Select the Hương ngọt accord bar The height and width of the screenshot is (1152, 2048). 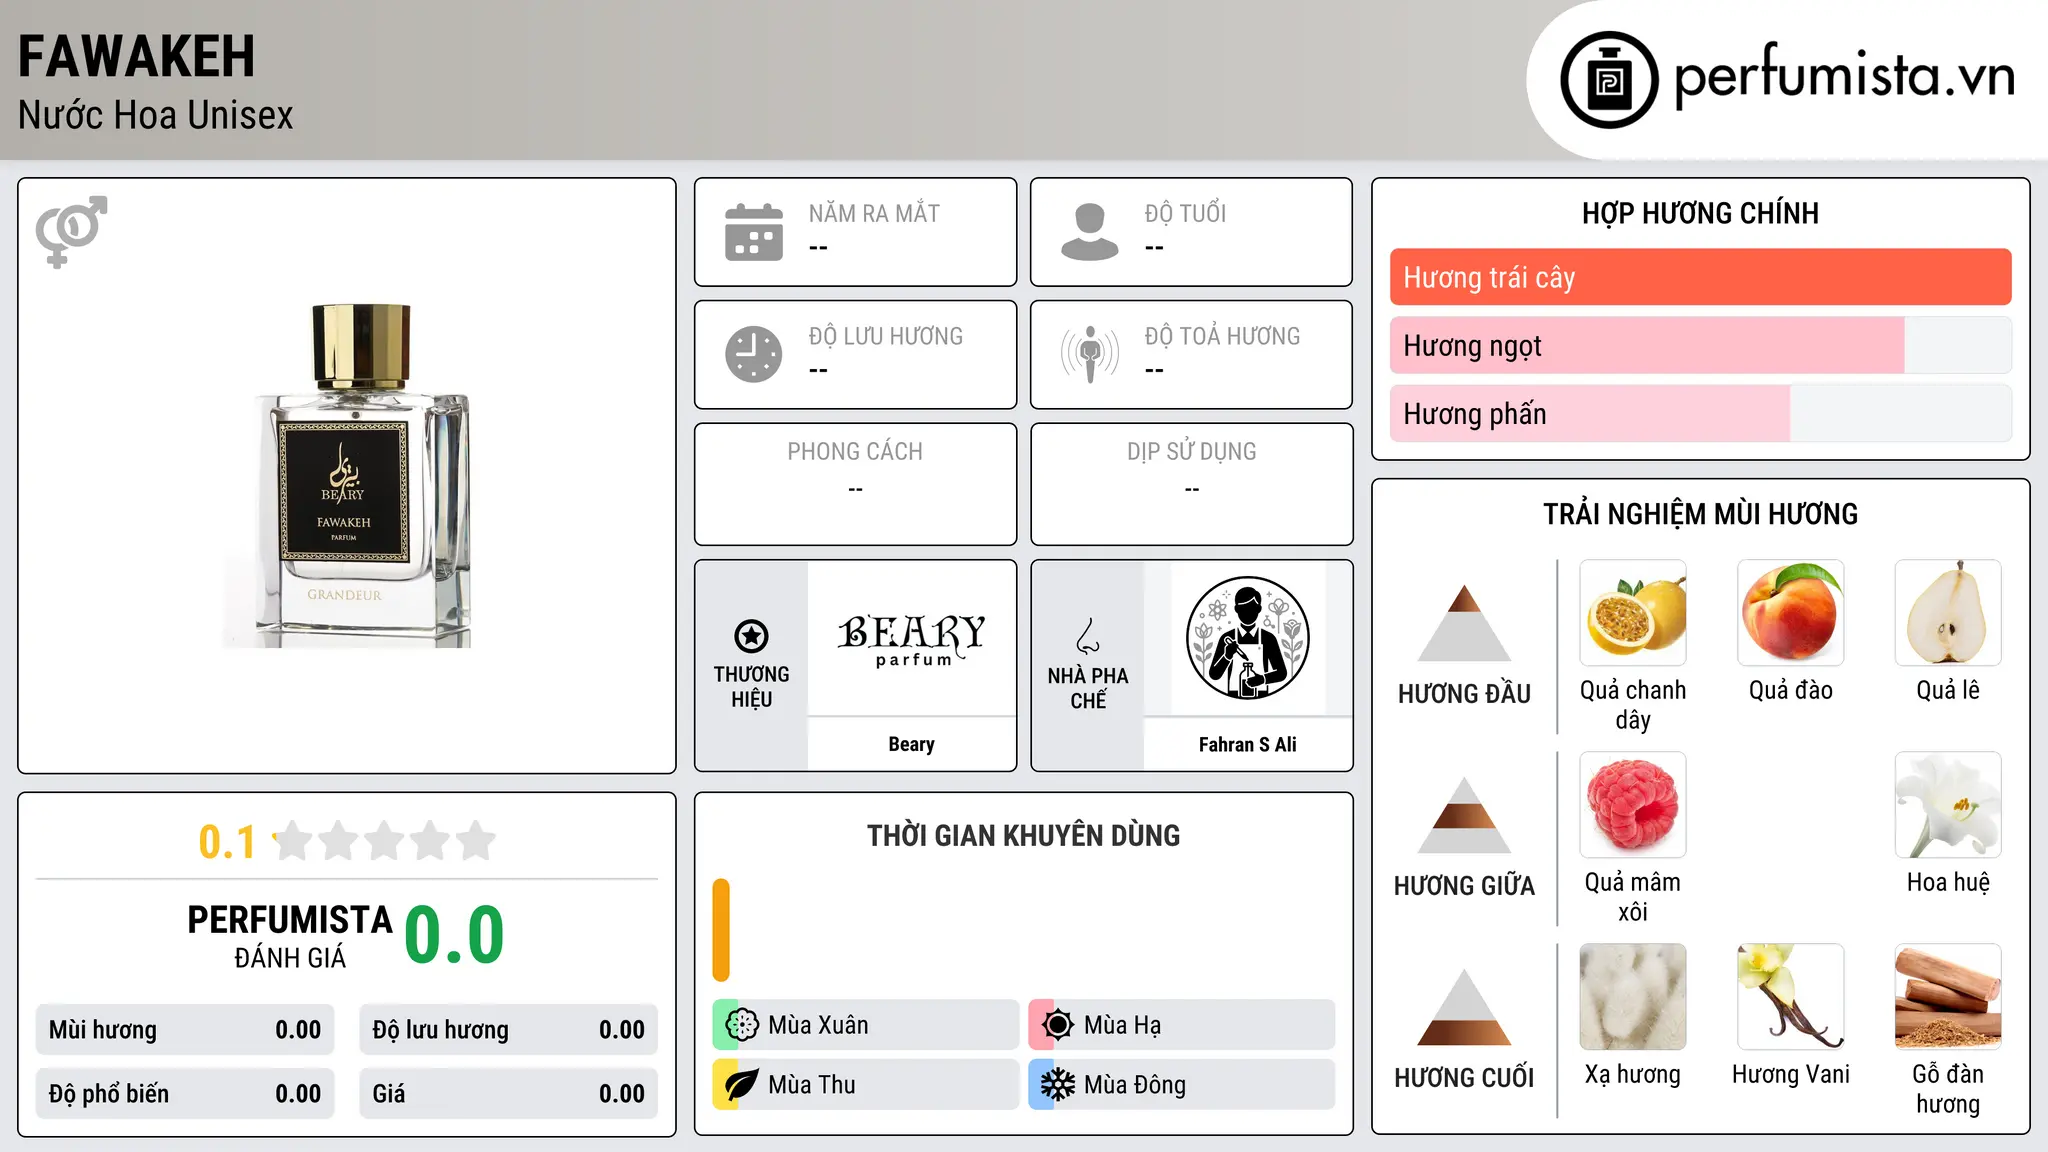coord(1700,345)
